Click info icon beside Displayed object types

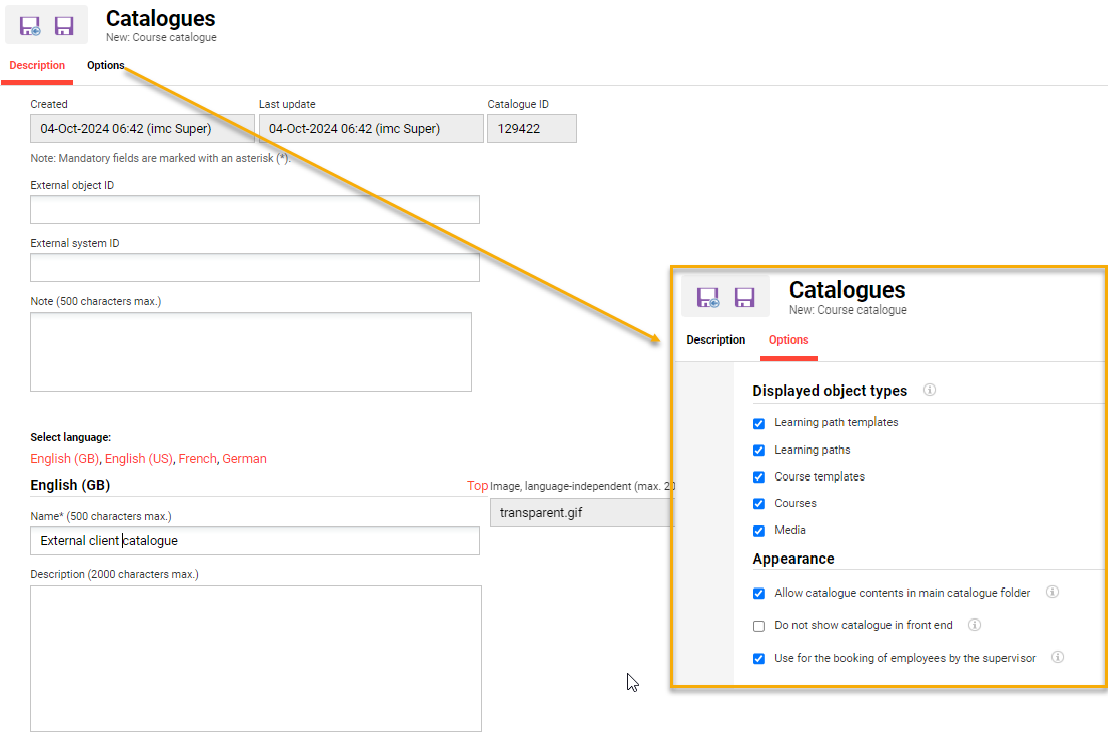929,390
